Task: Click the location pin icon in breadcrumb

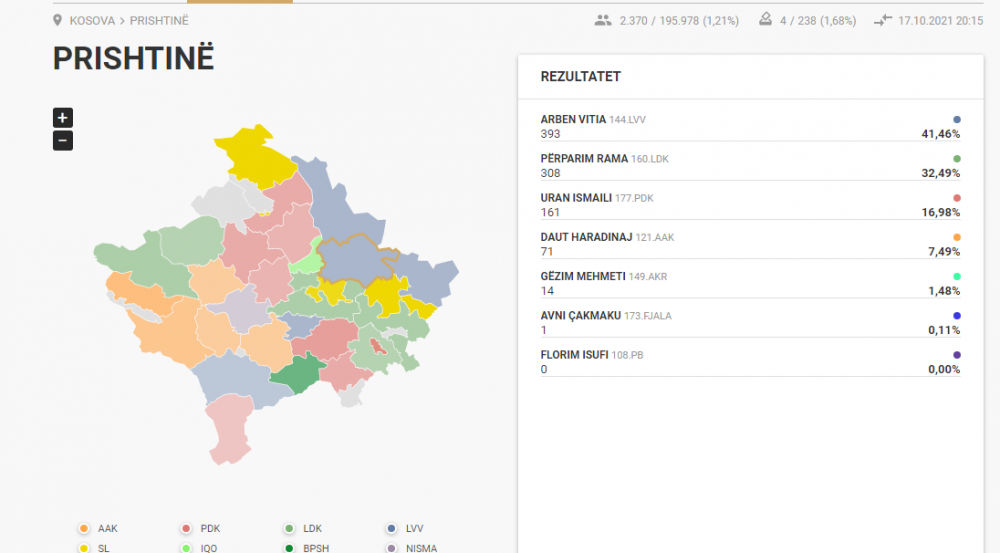Action: tap(58, 20)
